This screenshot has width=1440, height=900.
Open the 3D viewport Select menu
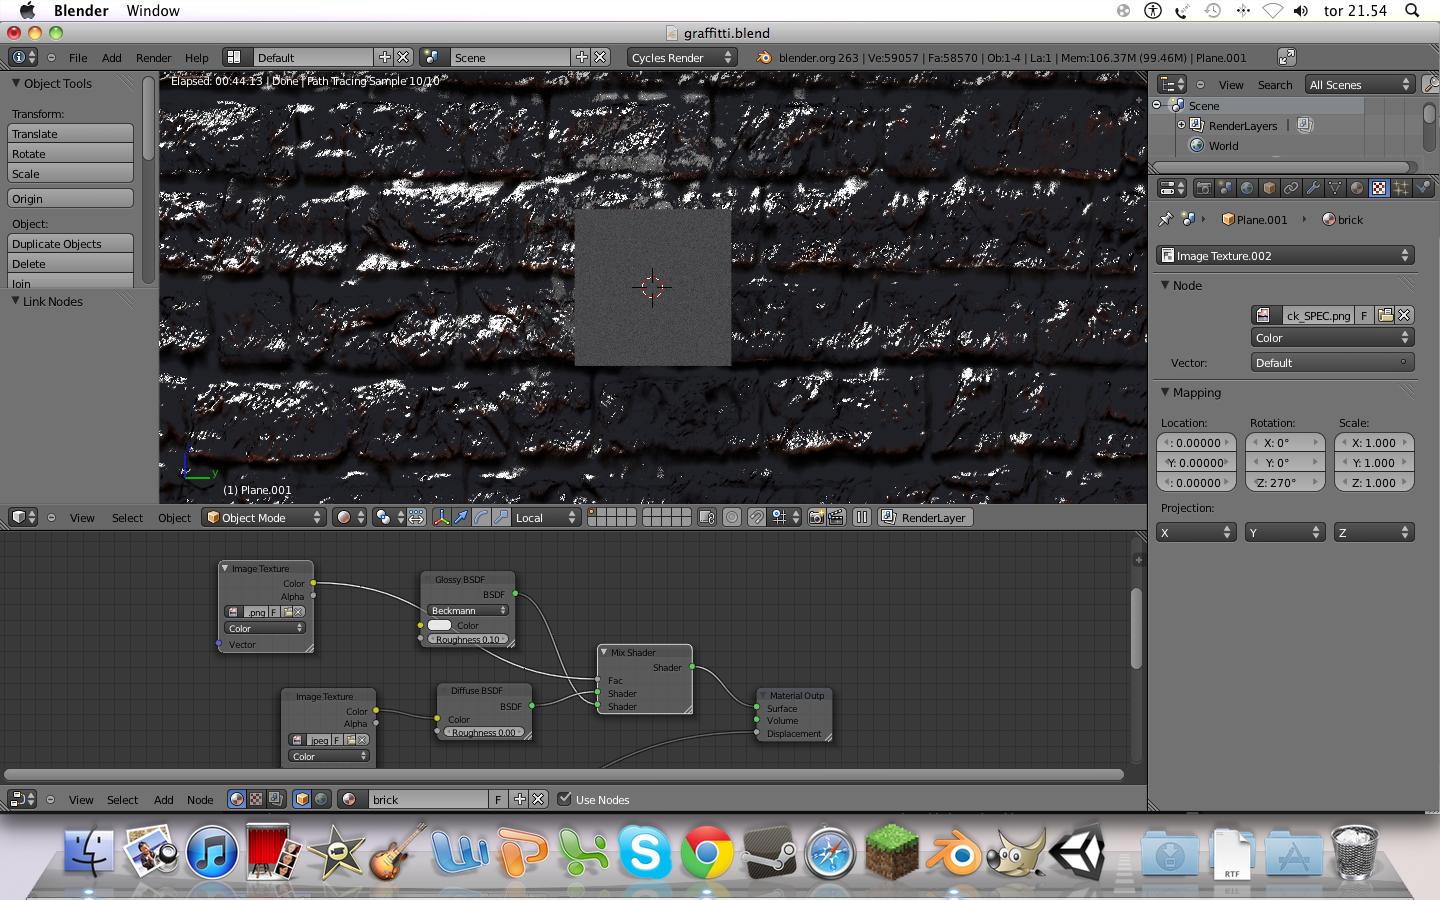(127, 518)
